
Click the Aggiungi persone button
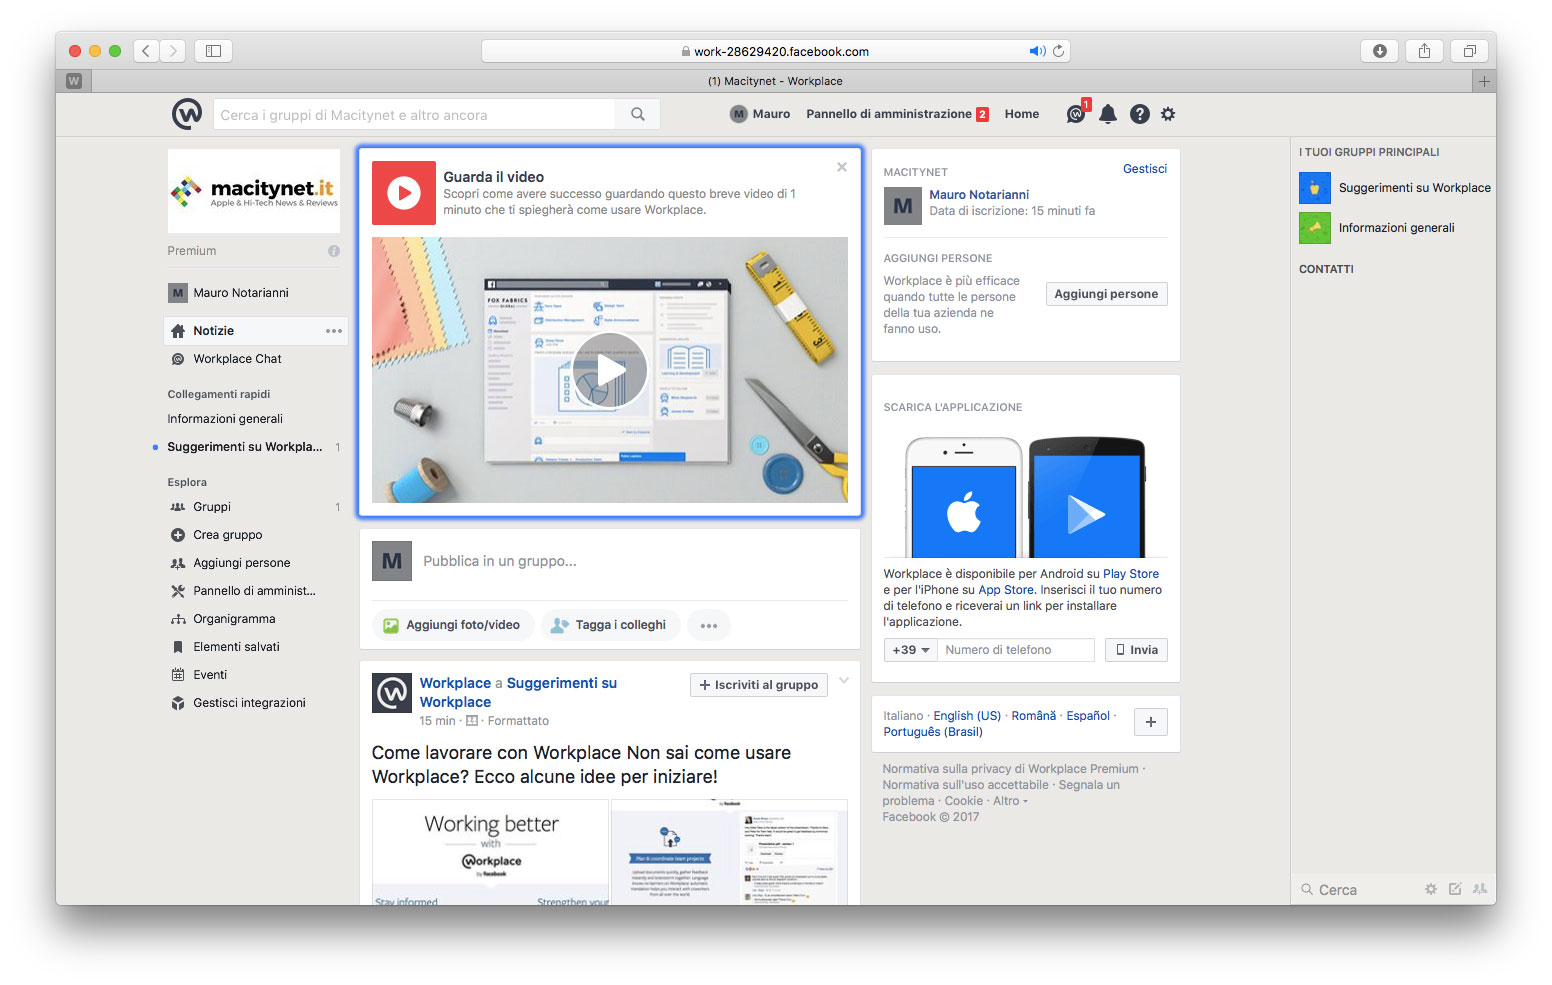click(x=1106, y=294)
